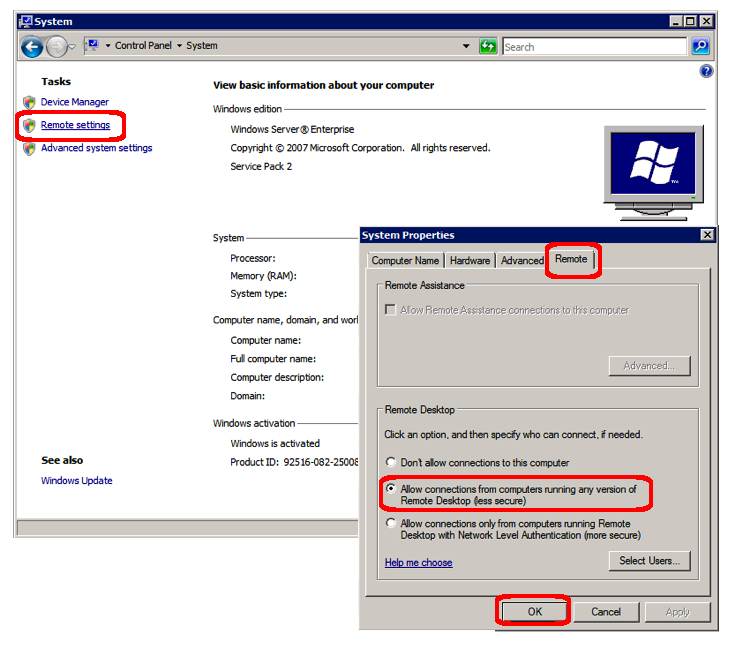Click Select Users... button
740x647 pixels.
[649, 561]
